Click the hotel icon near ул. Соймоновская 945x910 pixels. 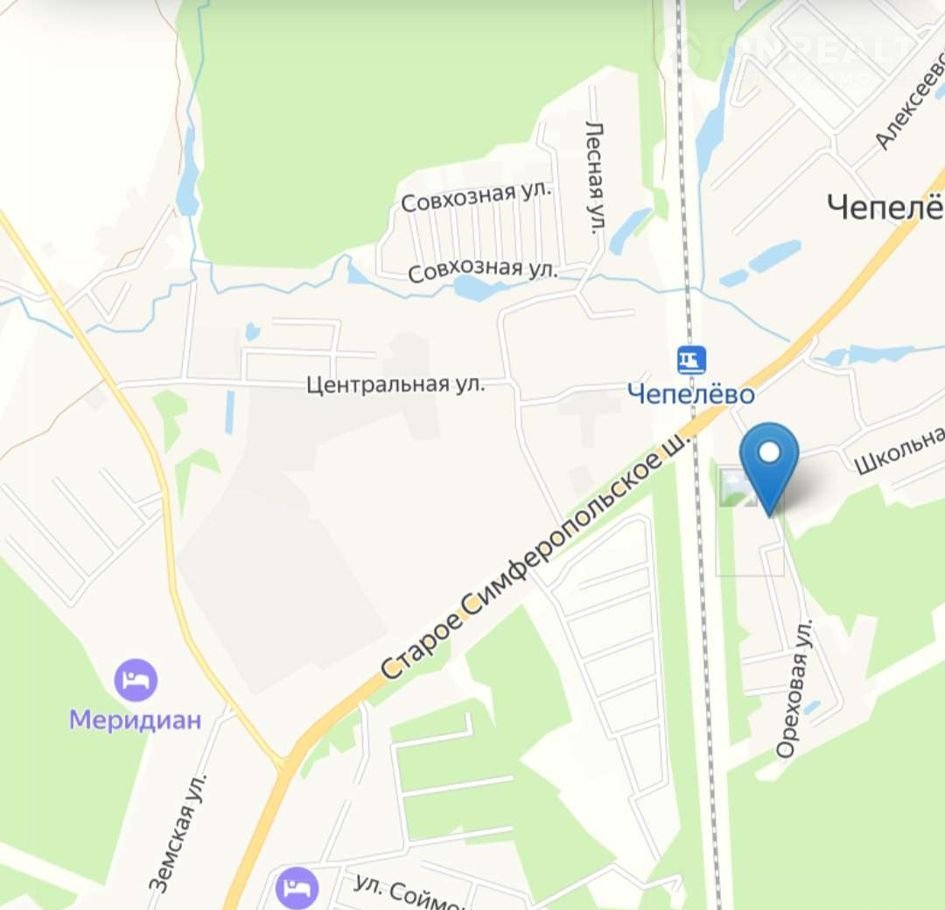[x=297, y=888]
